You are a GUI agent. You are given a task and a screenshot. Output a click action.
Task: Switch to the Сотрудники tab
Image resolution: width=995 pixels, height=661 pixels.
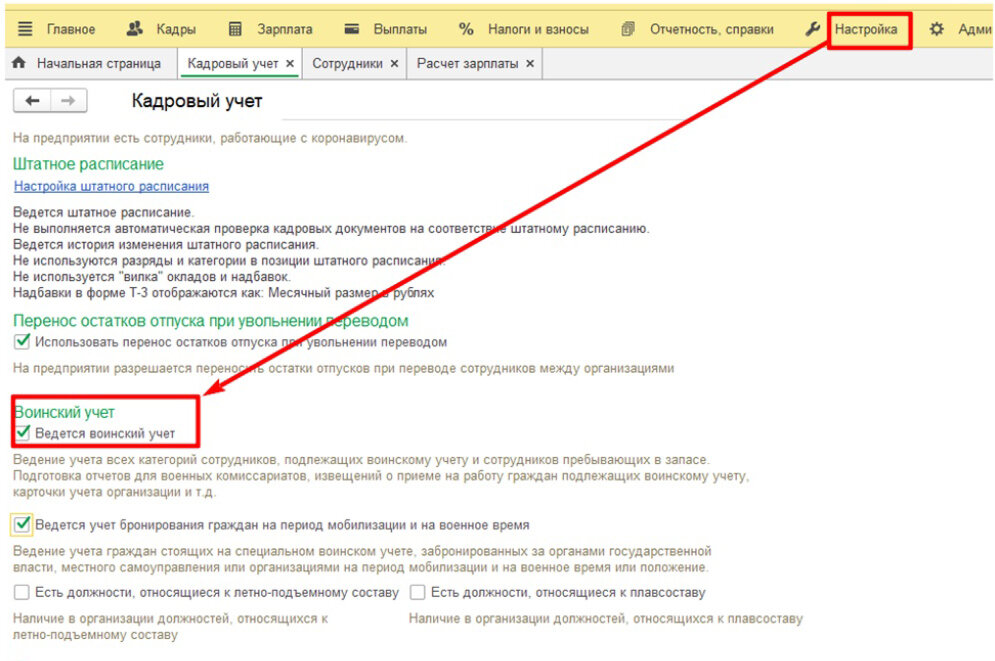click(x=347, y=63)
